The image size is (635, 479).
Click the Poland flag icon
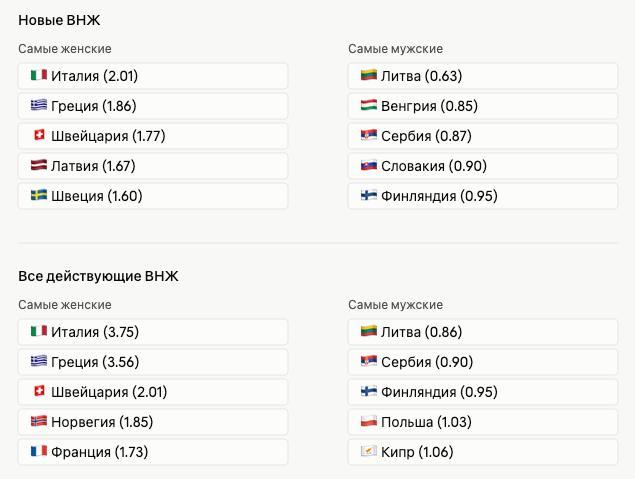tap(369, 421)
